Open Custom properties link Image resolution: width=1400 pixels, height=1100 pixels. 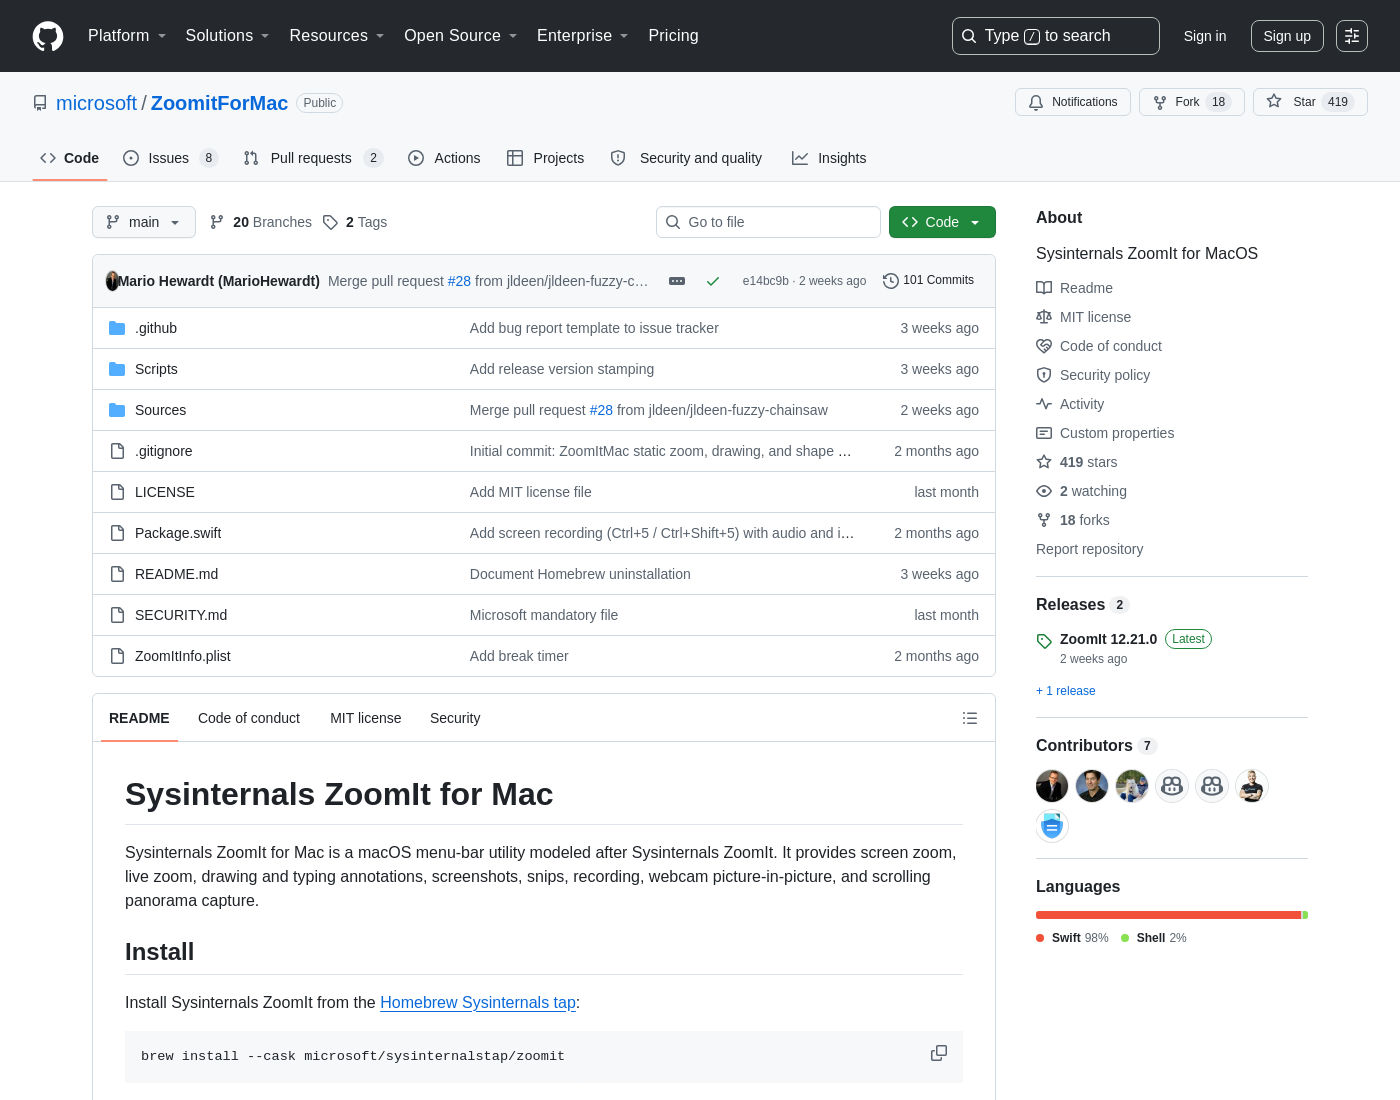click(1105, 433)
